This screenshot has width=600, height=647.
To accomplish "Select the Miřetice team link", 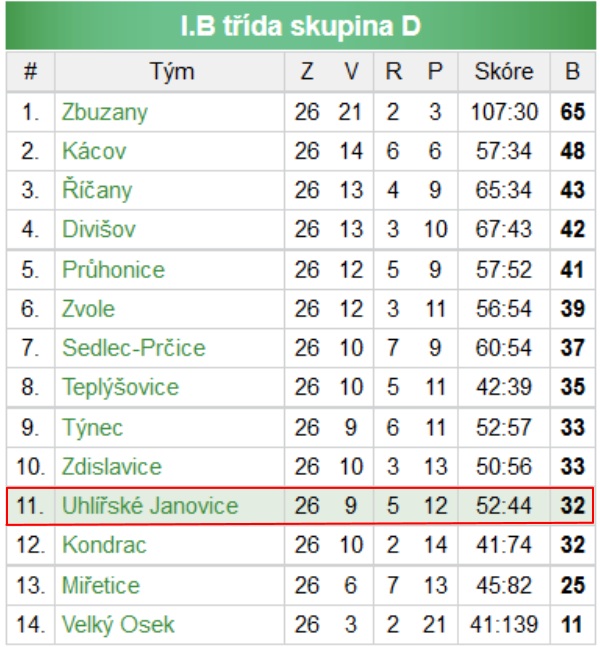I will pos(101,585).
